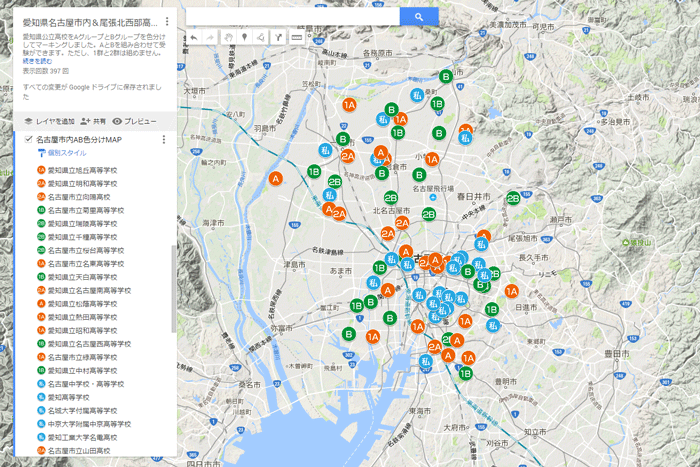The width and height of the screenshot is (700, 467).
Task: Select 名古屋市立向陽高校 in the list
Action: [80, 197]
